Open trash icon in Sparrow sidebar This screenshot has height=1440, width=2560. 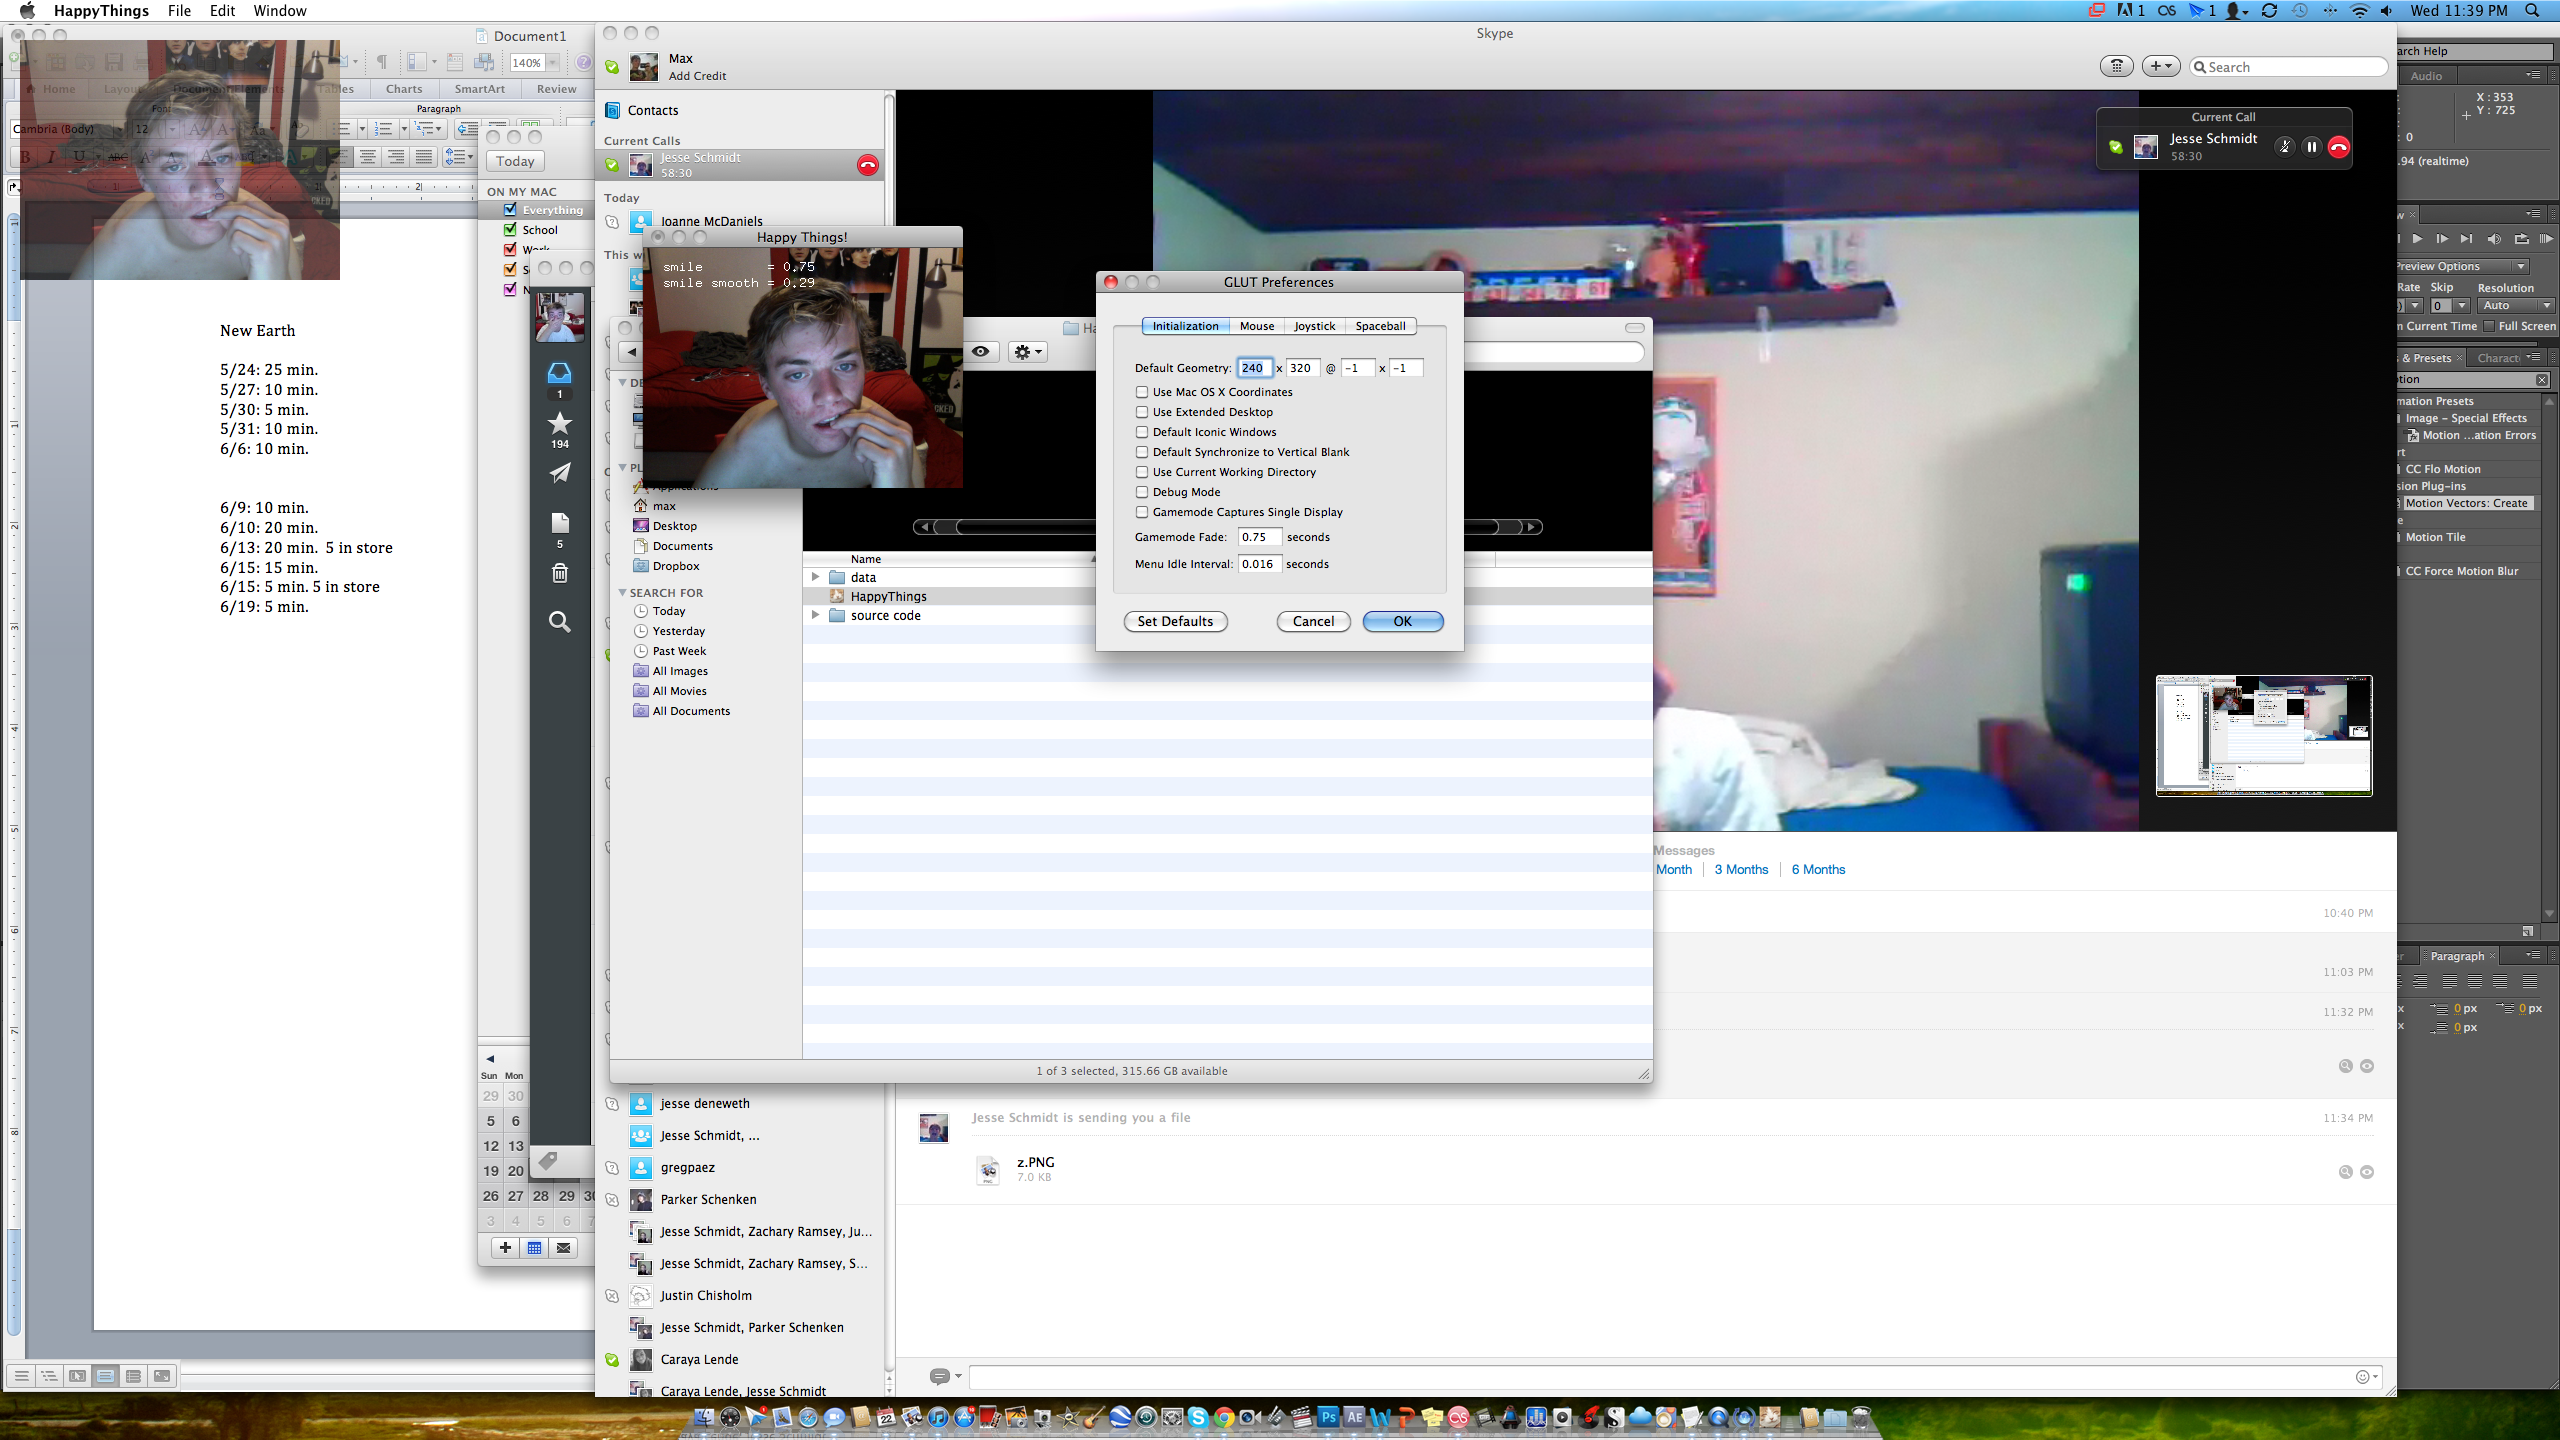tap(559, 573)
